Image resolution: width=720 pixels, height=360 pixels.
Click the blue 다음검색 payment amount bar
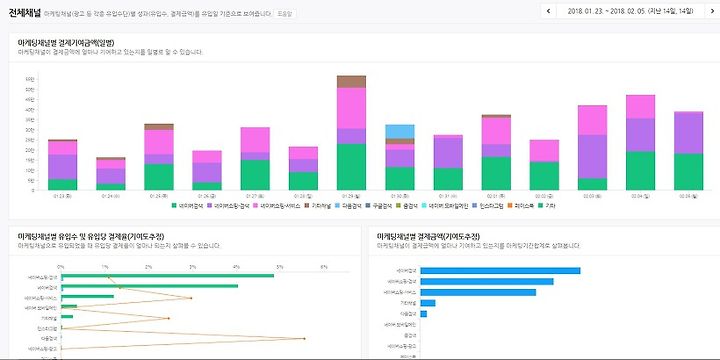coord(423,314)
